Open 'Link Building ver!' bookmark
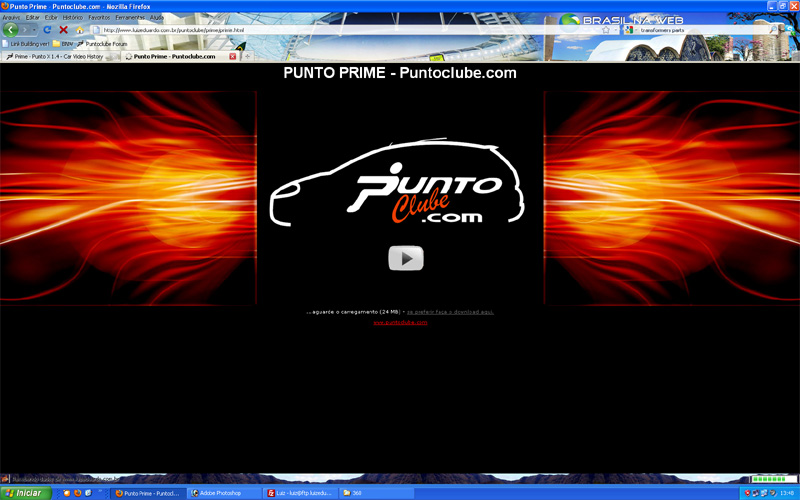Image resolution: width=800 pixels, height=500 pixels. [26, 44]
